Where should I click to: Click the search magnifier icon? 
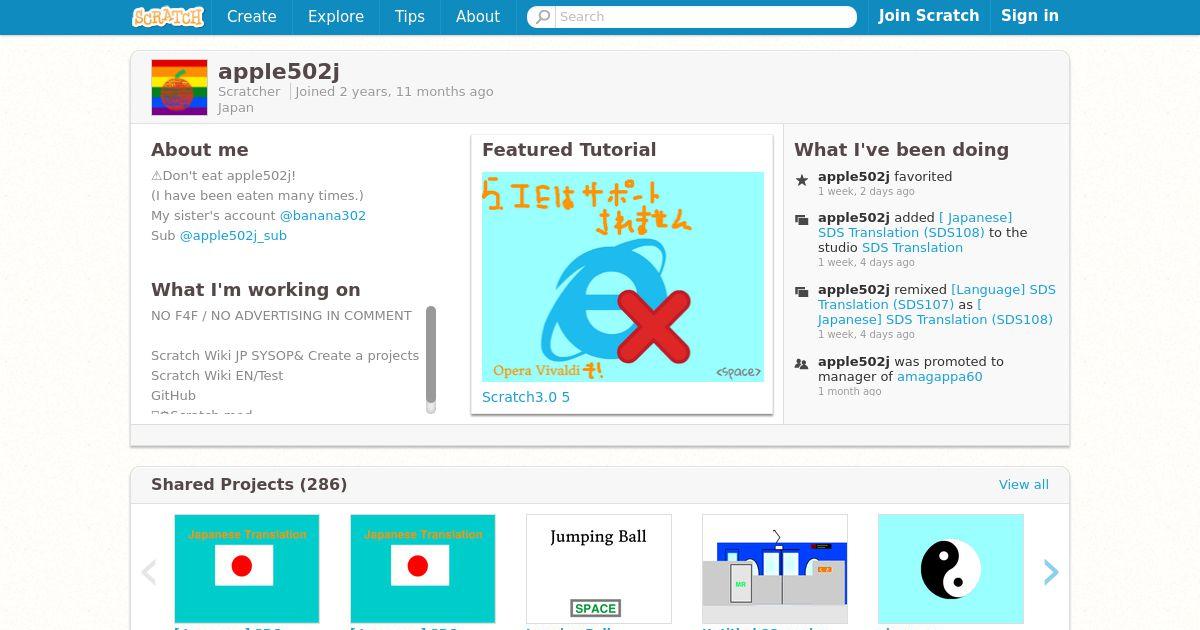point(542,17)
